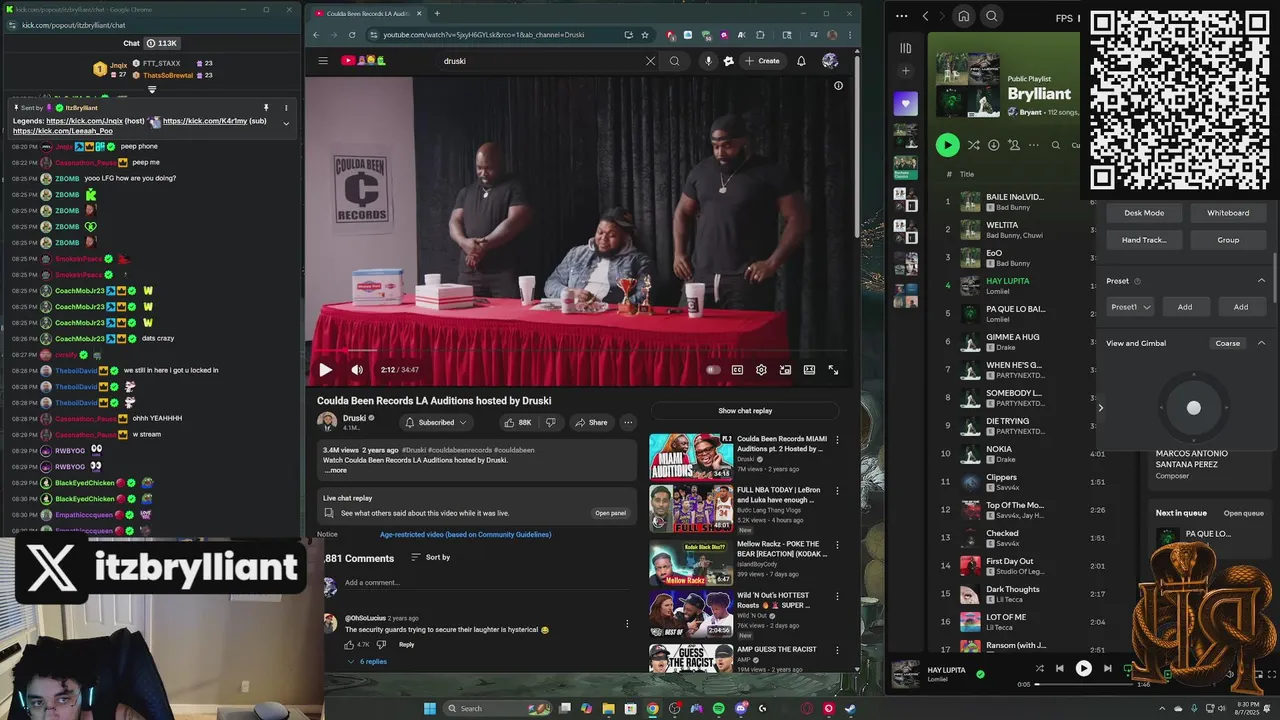Open Age-restricted video notice link

click(465, 534)
